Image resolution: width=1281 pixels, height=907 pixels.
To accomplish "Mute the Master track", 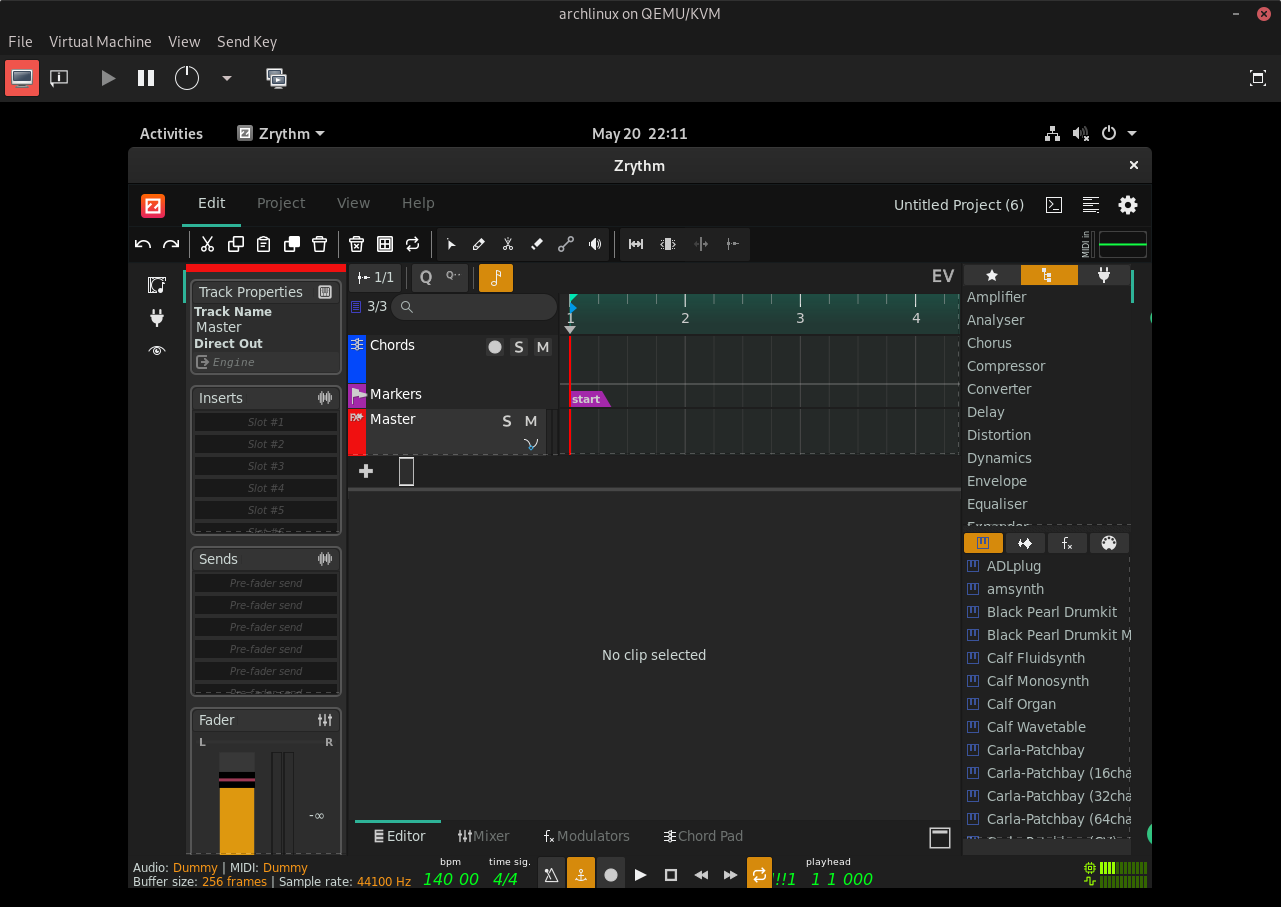I will 531,421.
